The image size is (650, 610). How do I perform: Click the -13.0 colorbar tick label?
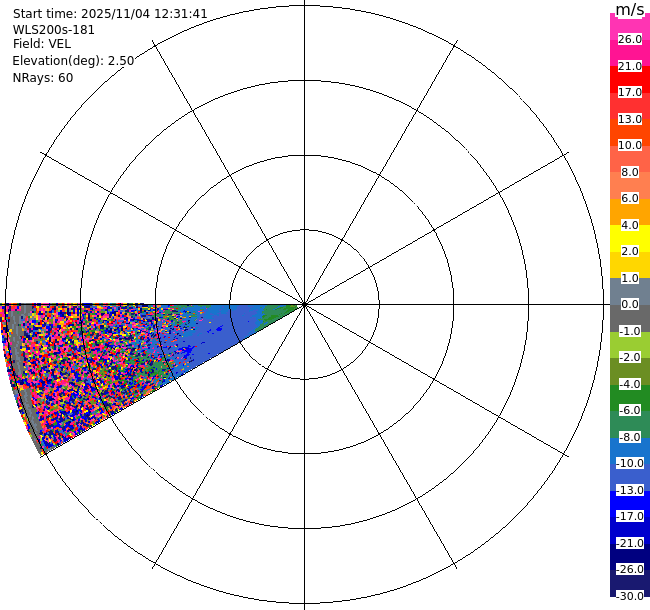630,490
